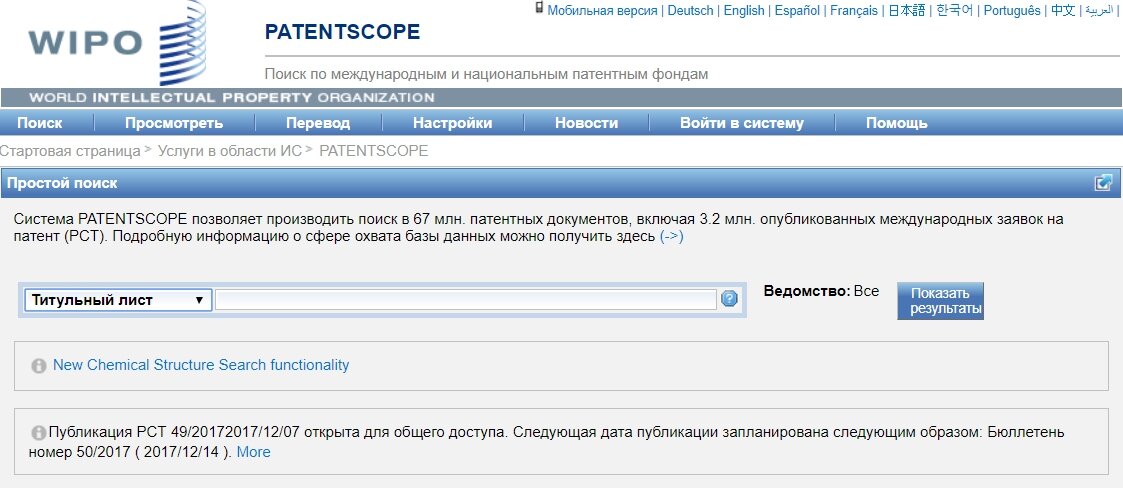Click the PATENTSCOPE page title

tap(342, 32)
